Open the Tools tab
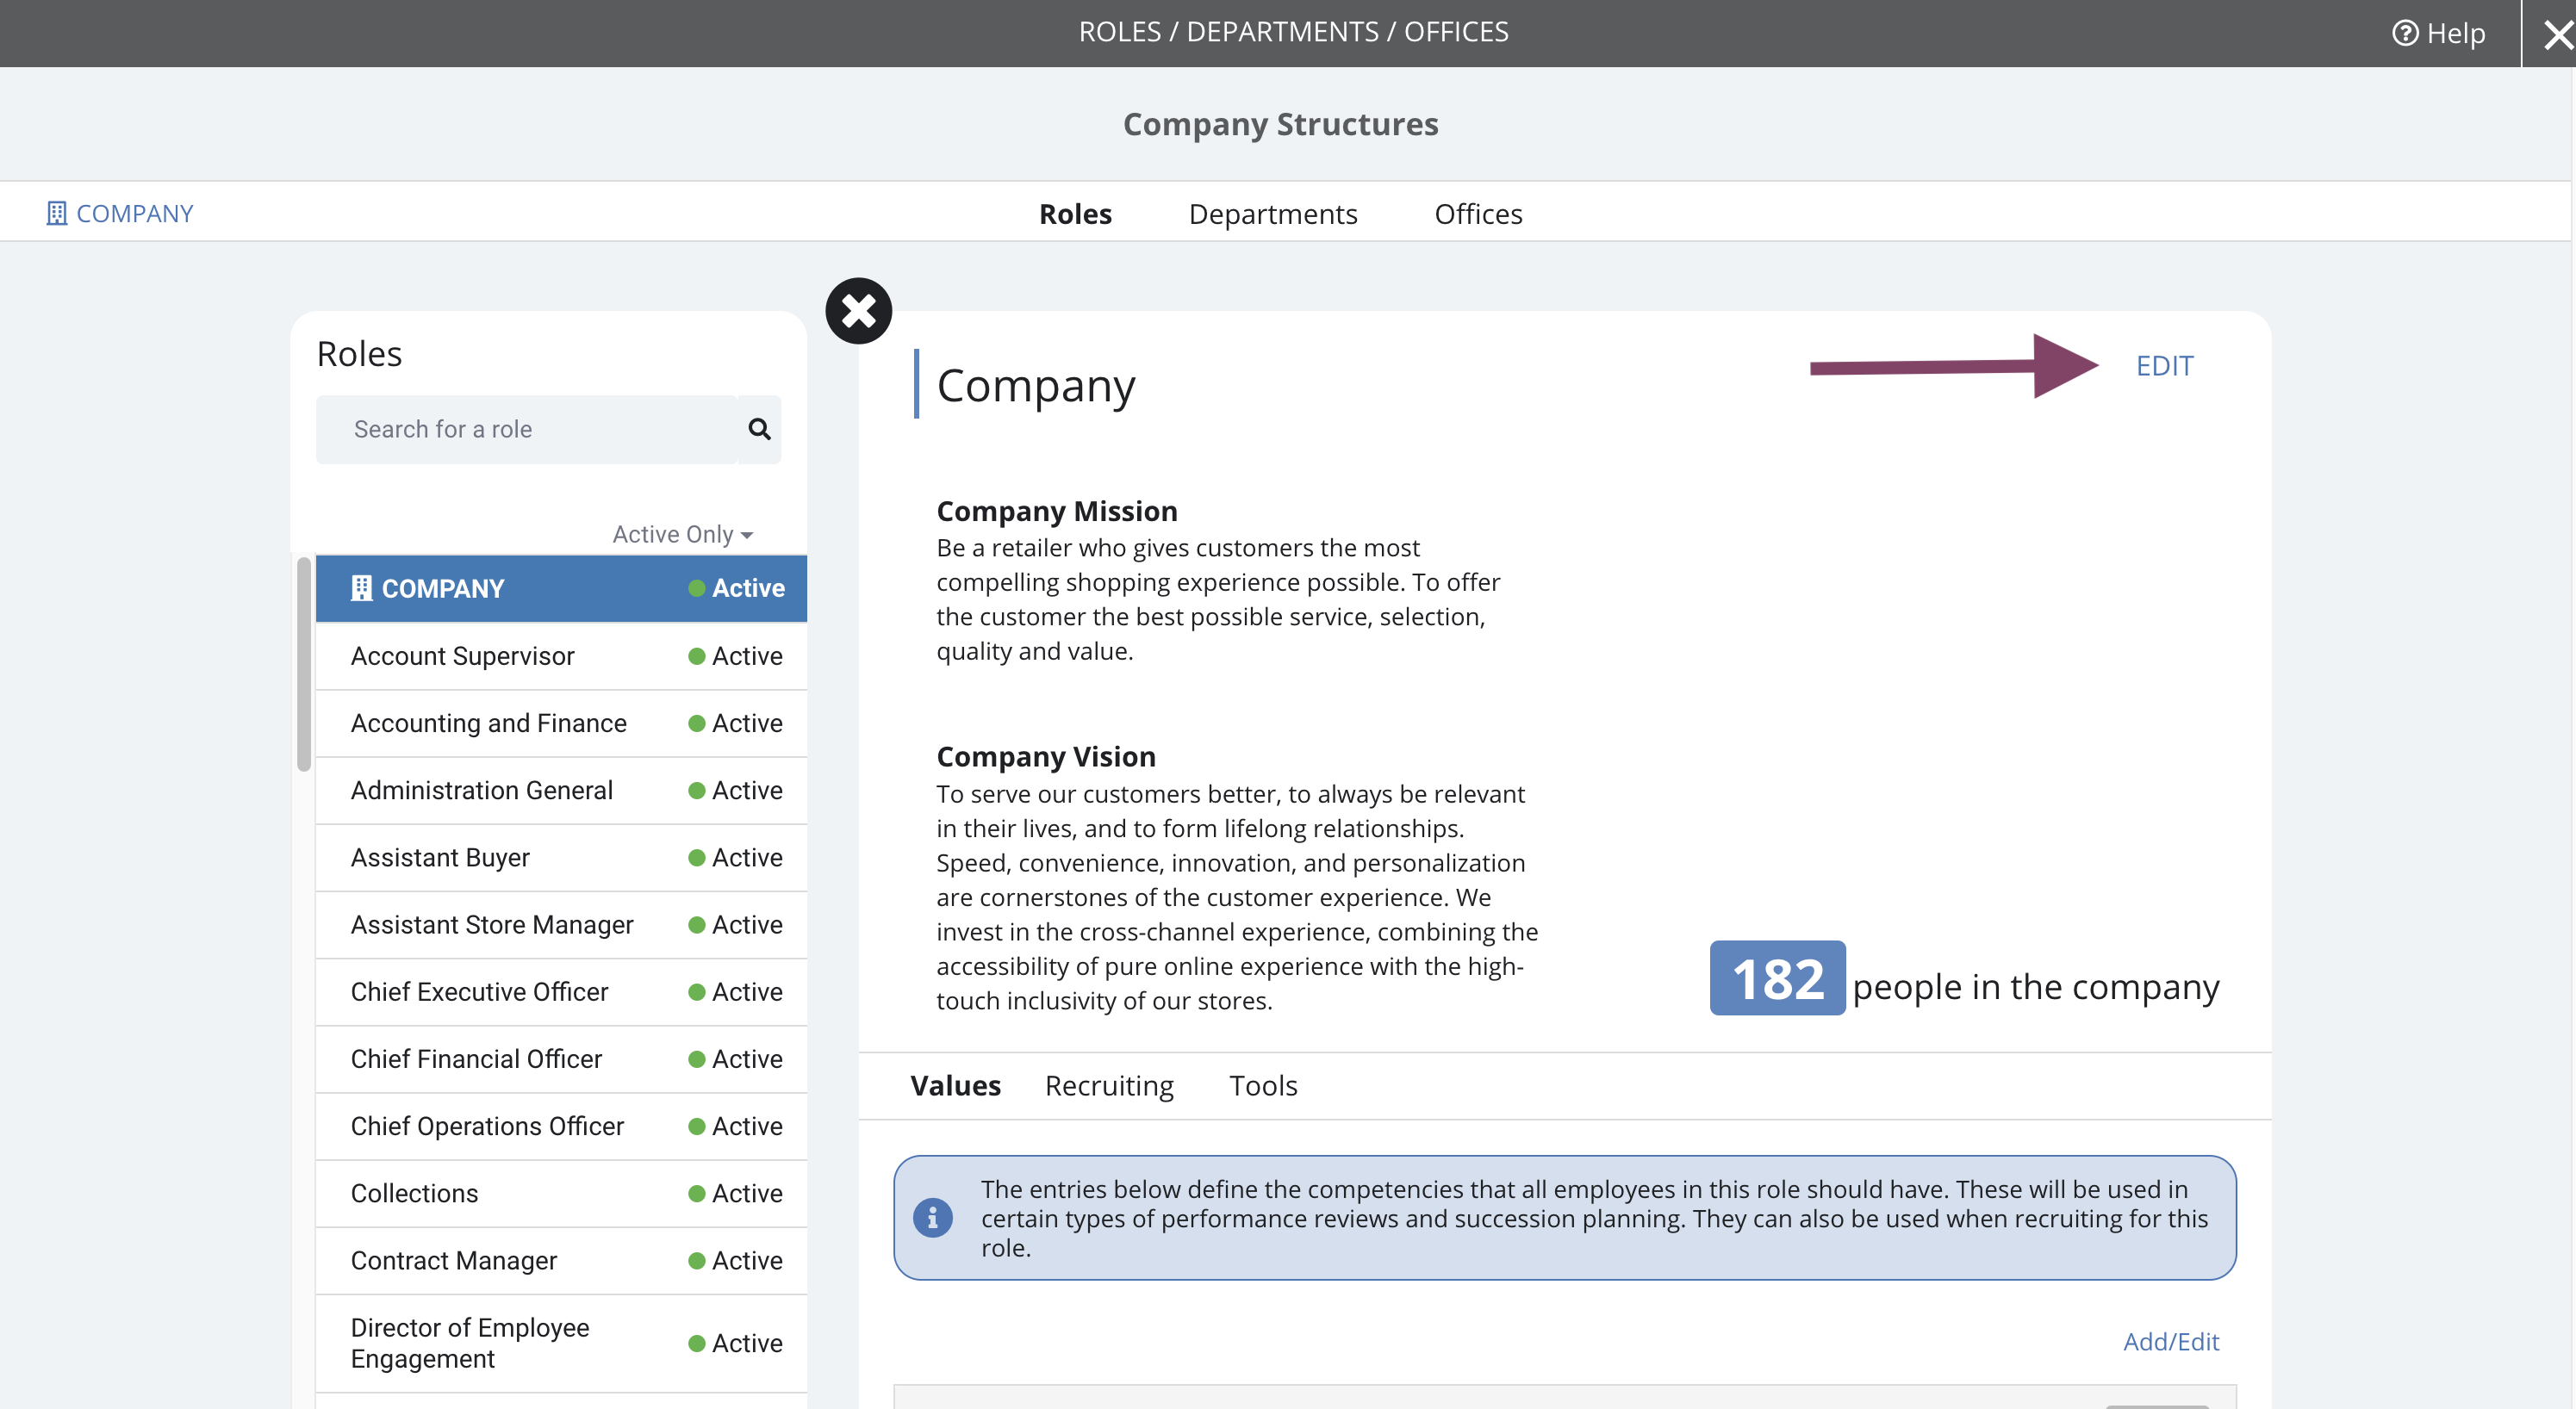 [x=1263, y=1085]
